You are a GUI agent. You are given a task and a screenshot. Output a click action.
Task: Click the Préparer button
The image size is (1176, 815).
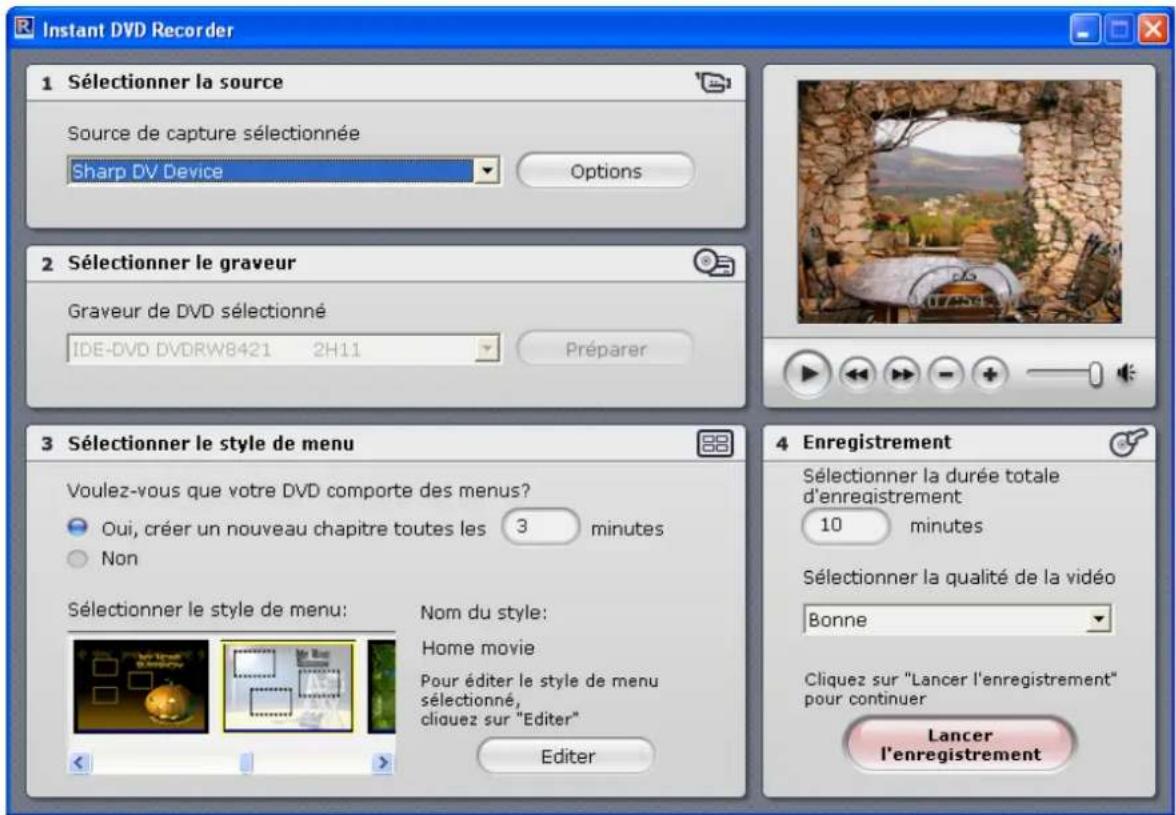pos(605,349)
